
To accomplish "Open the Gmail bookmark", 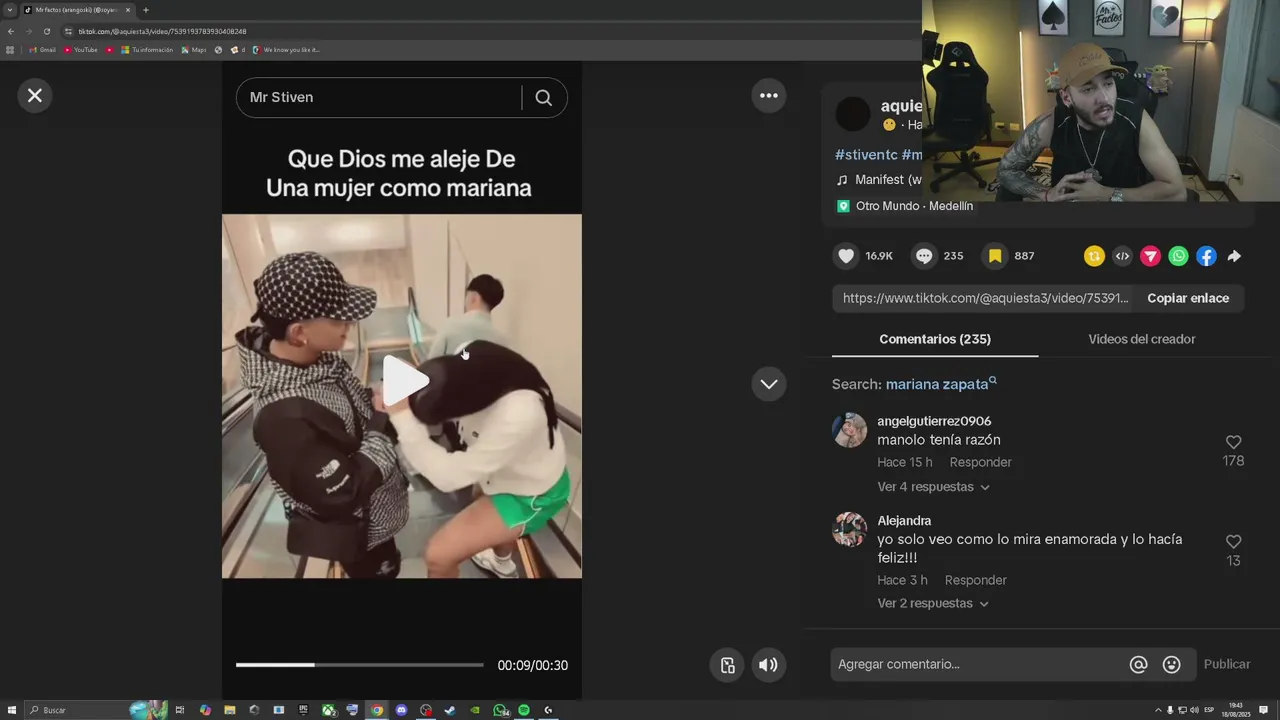I will click(x=42, y=50).
